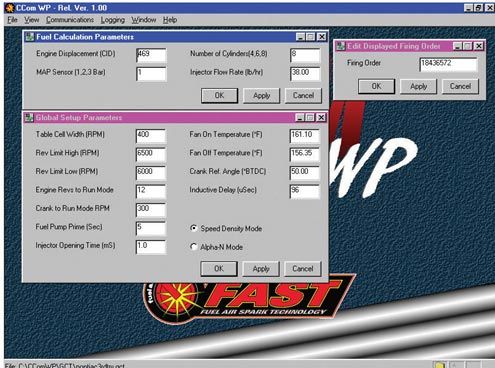Click the Crank Ref. Angle field
495x368 pixels.
point(305,173)
